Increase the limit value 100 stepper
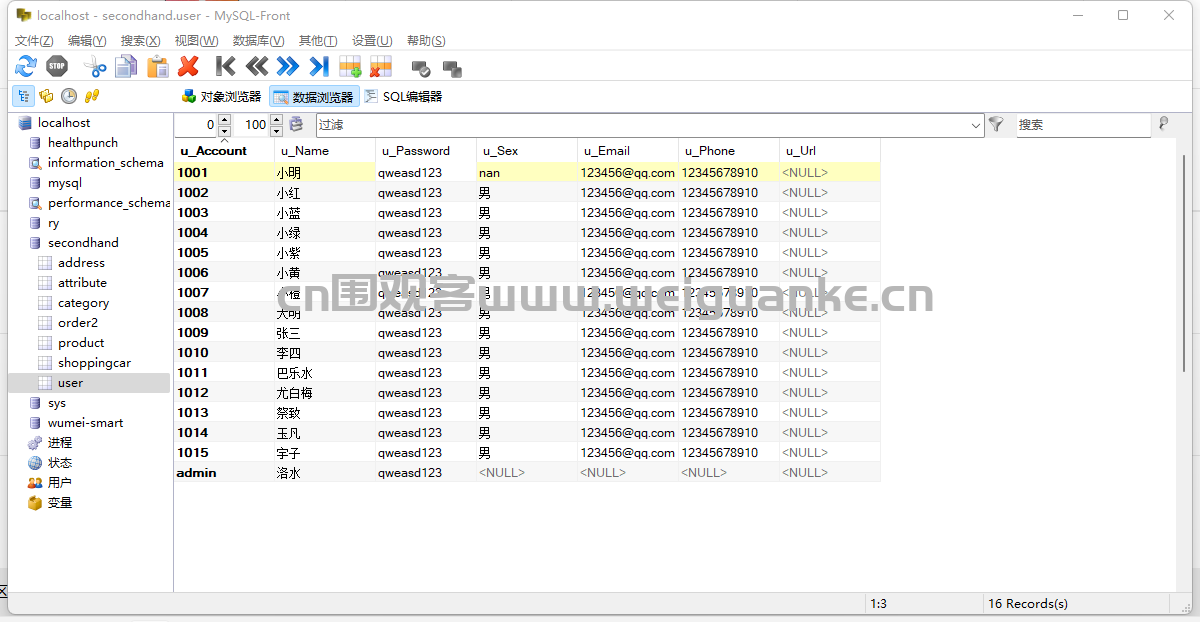The width and height of the screenshot is (1200, 622). click(275, 120)
